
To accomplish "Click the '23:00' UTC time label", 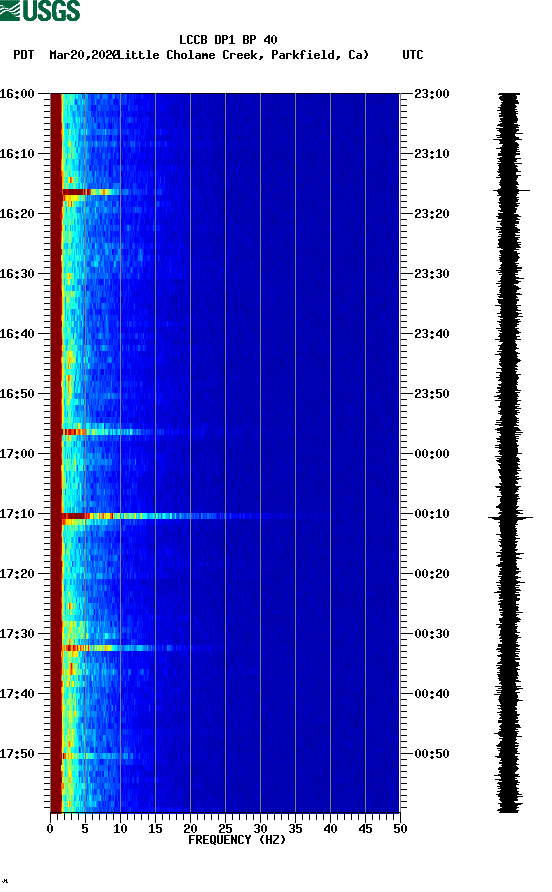I will 432,94.
